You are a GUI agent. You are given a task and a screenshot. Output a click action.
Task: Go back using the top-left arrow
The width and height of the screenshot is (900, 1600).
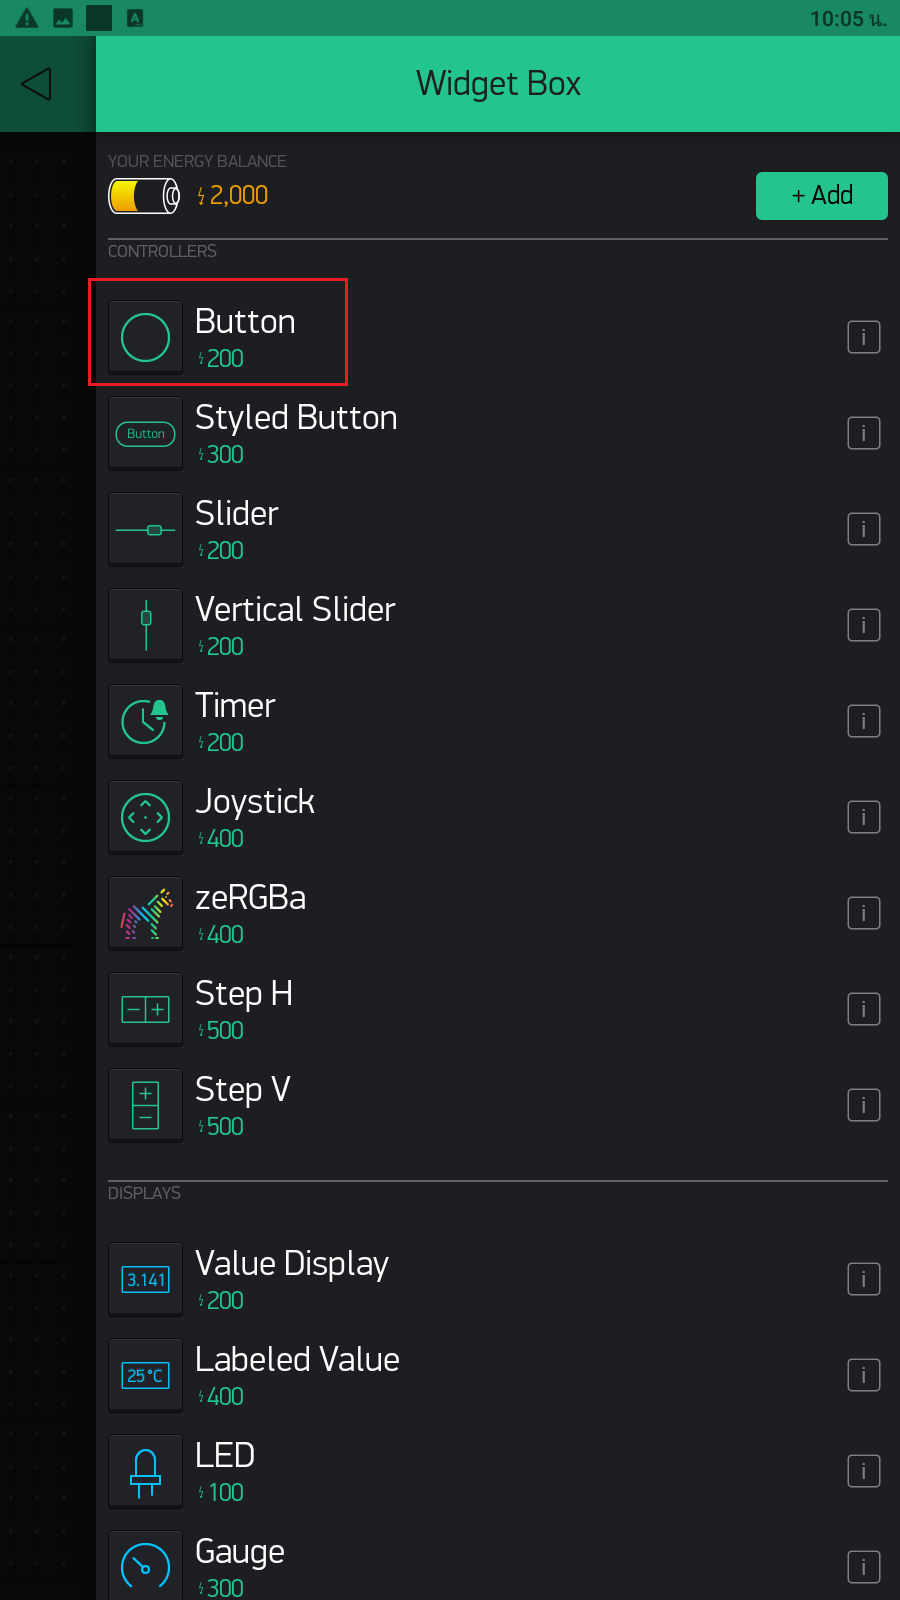[37, 84]
